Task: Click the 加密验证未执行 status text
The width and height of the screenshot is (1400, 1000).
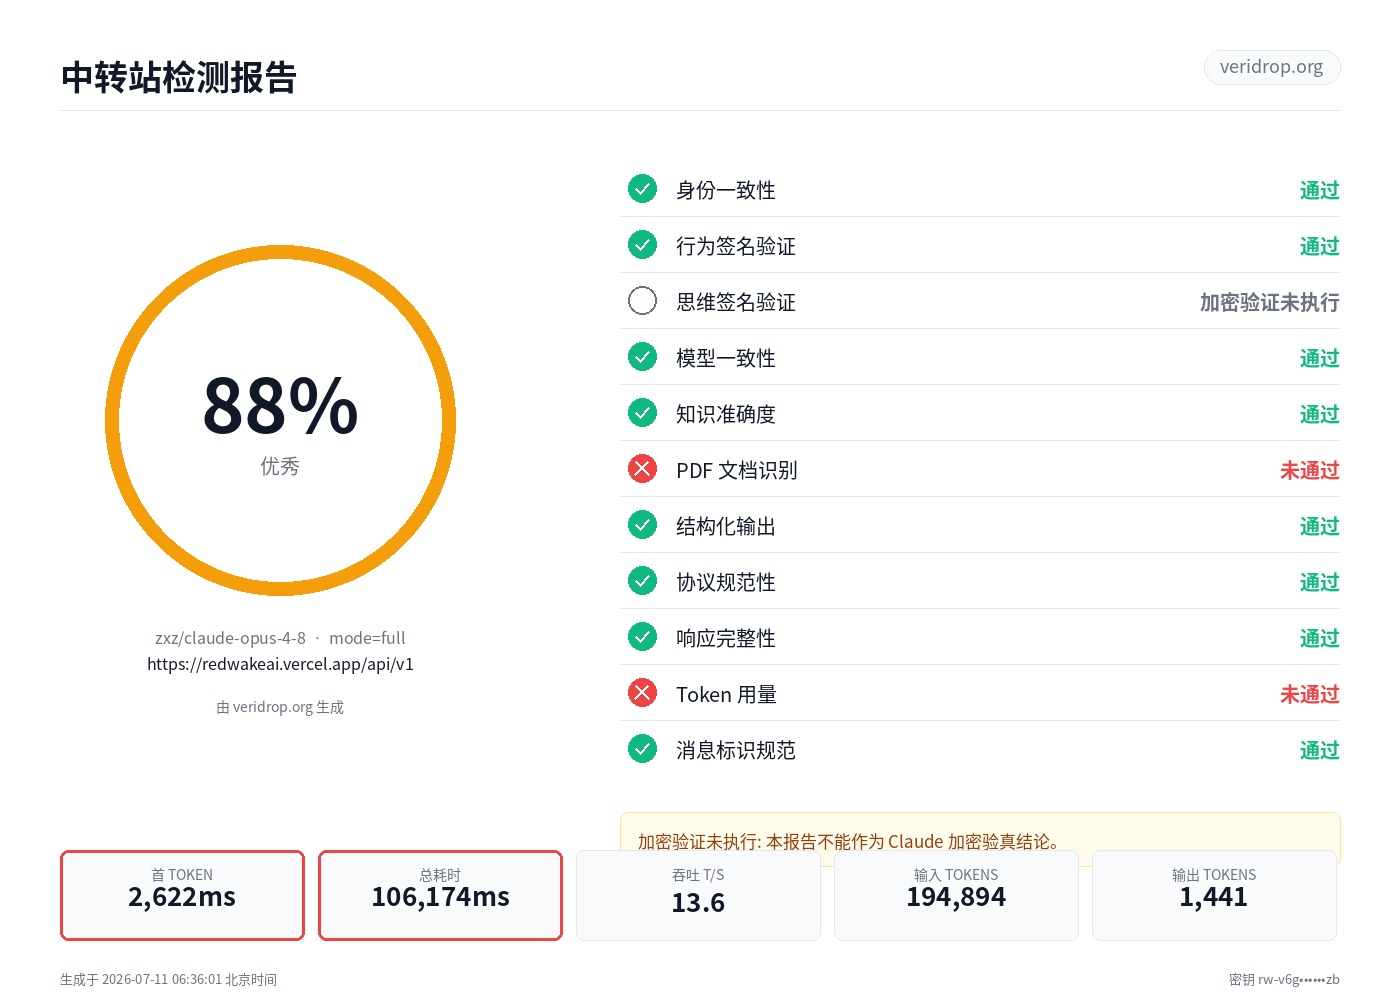Action: click(x=1269, y=302)
